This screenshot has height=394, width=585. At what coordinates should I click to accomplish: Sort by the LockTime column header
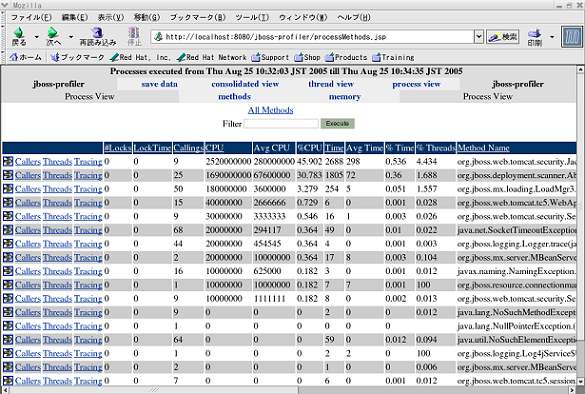(152, 148)
